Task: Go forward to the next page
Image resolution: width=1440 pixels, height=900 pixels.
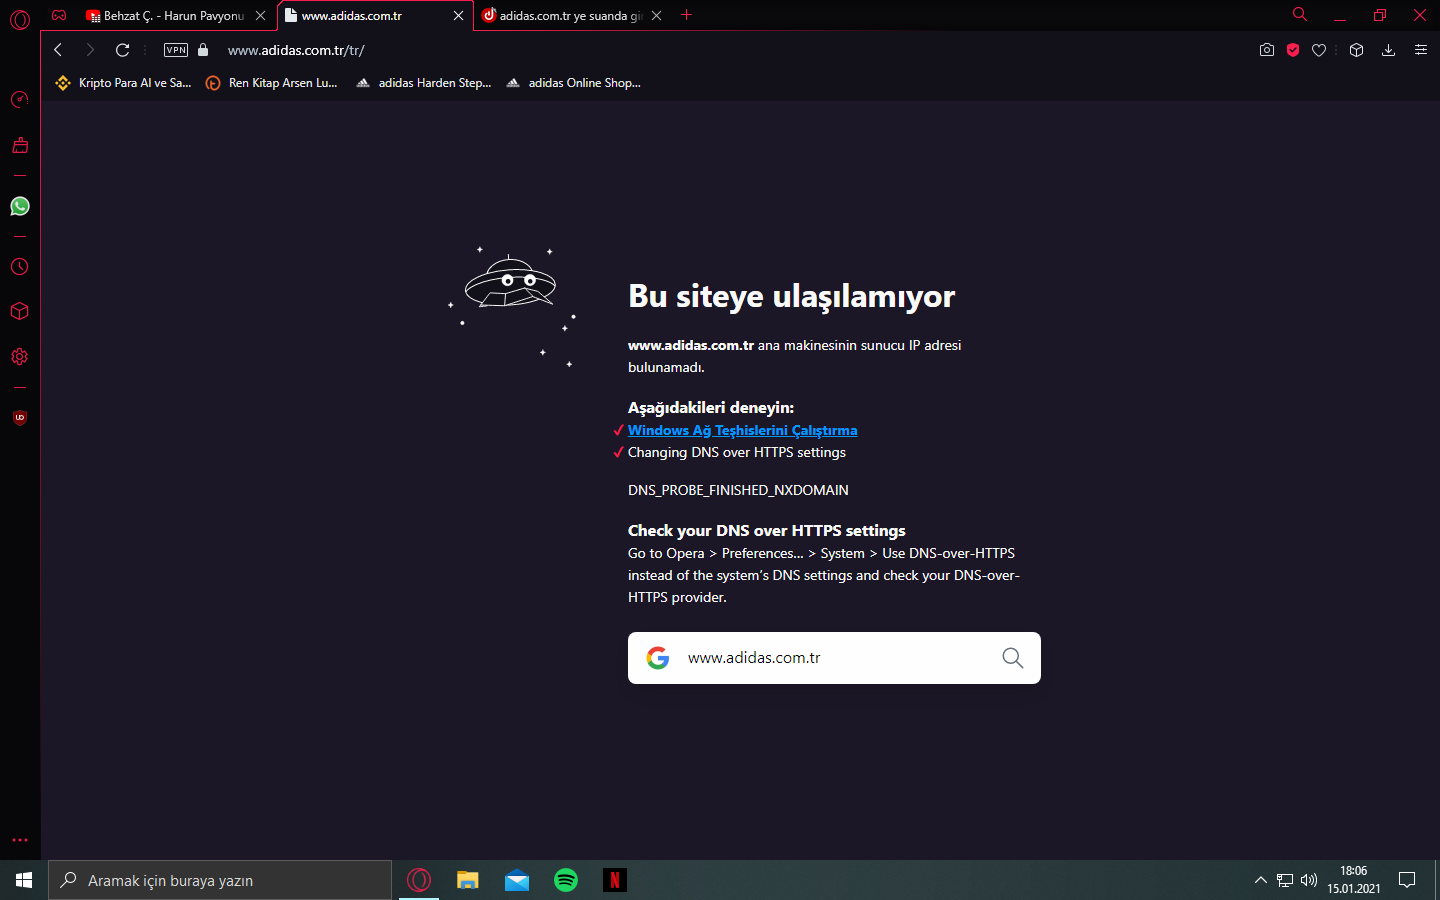Action: [x=90, y=50]
